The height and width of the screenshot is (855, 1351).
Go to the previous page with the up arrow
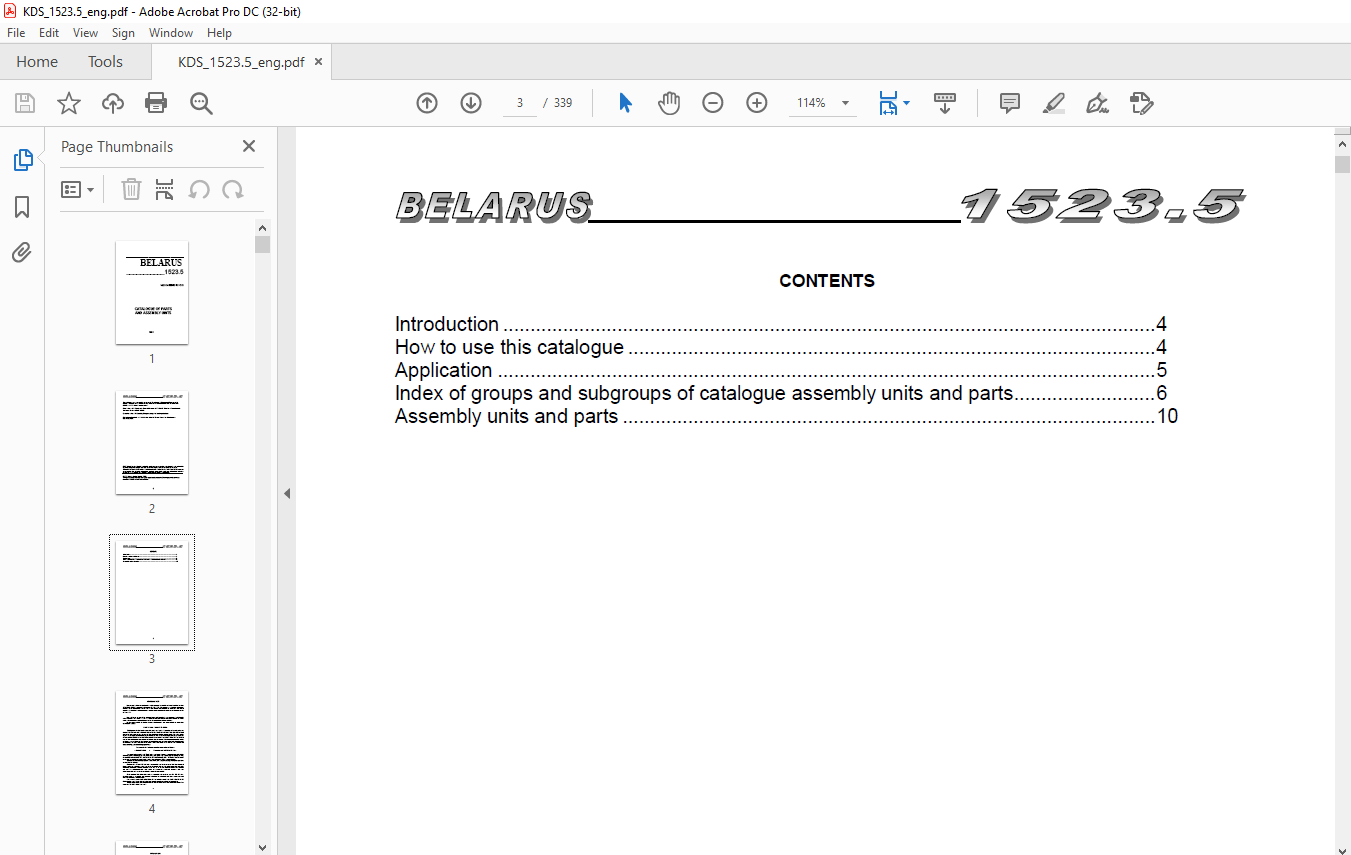(427, 103)
